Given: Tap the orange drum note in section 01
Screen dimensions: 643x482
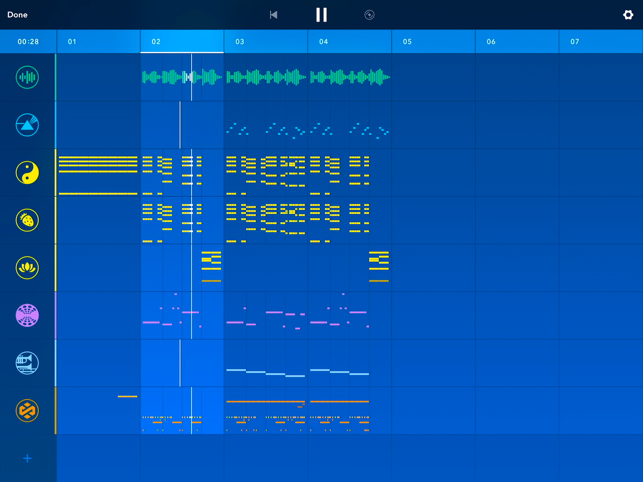Looking at the screenshot, I should (128, 397).
